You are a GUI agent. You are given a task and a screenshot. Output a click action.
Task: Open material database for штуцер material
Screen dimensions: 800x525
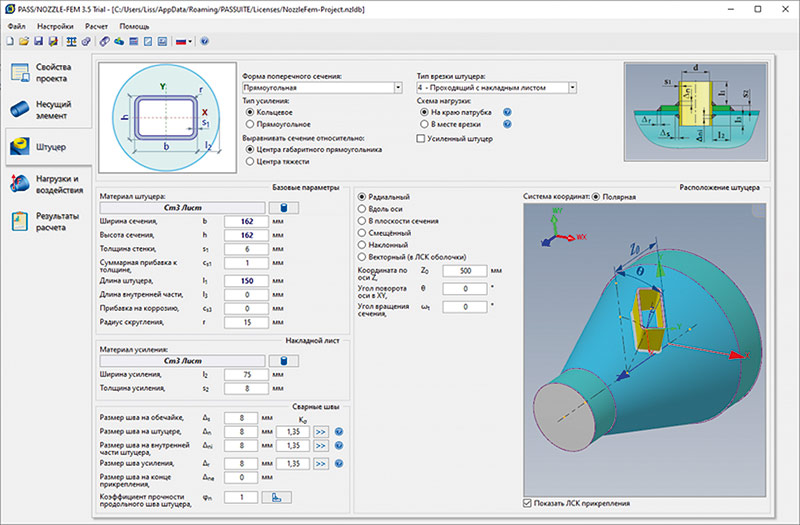tap(284, 208)
